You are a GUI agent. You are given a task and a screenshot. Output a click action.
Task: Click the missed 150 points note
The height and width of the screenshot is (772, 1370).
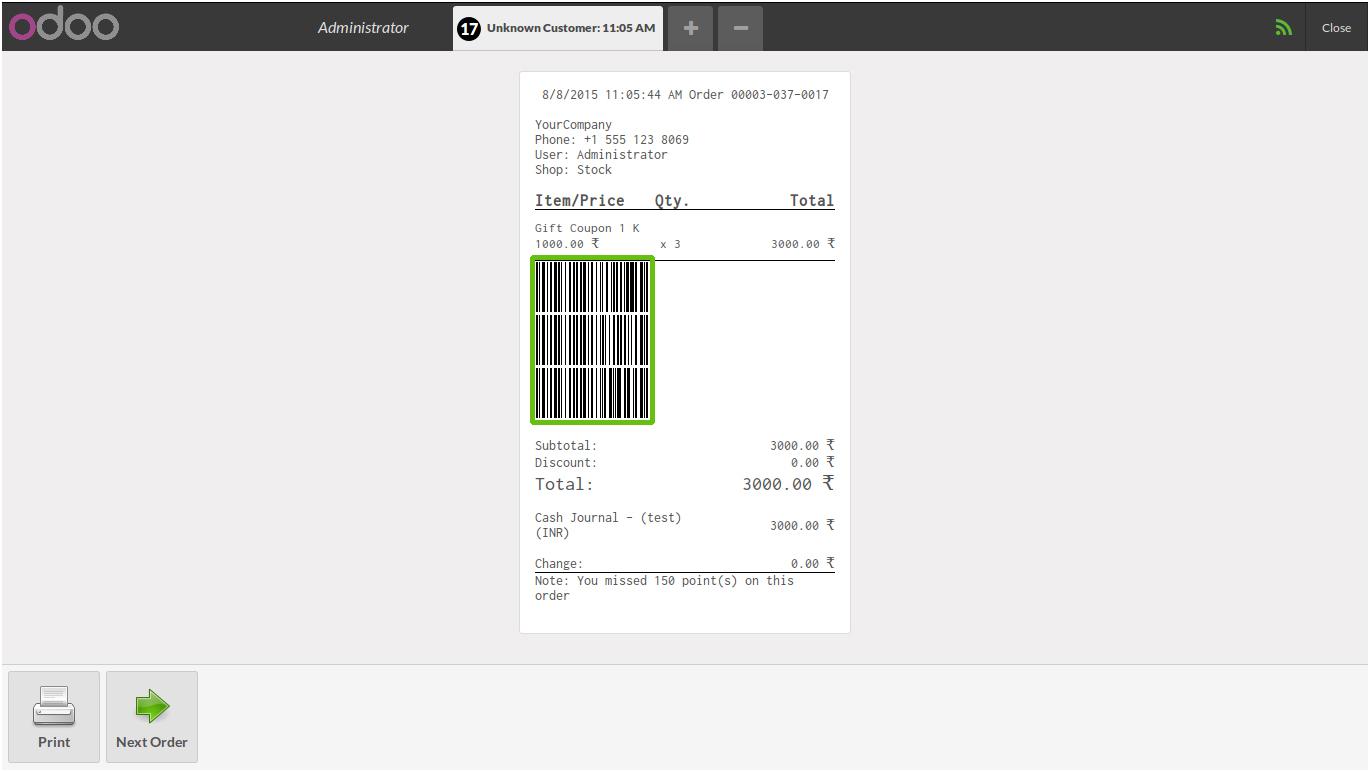[664, 588]
